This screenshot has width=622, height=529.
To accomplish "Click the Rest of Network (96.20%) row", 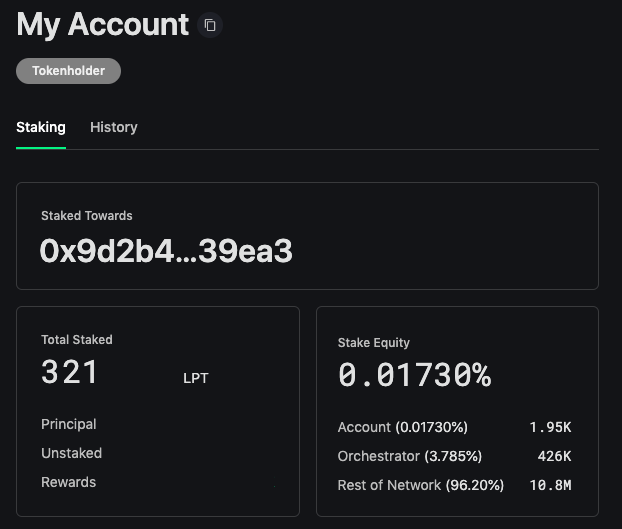I will pos(455,485).
